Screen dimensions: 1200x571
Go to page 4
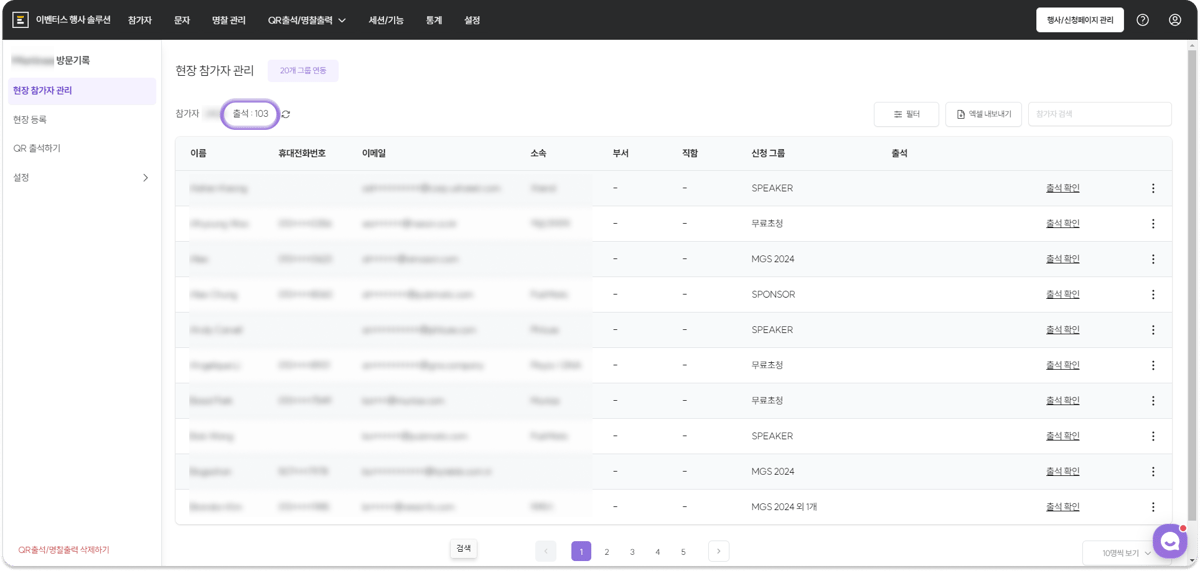point(657,551)
